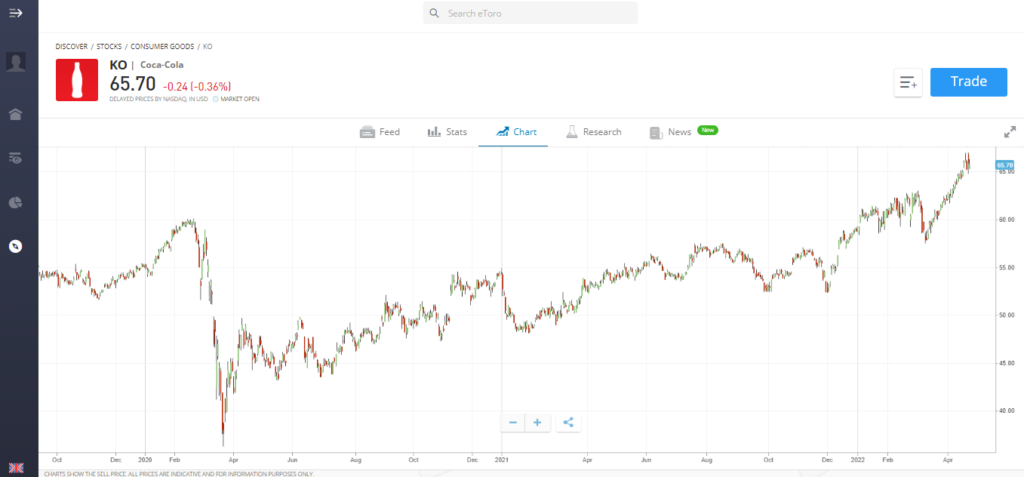Click the MARKET OPEN status text
This screenshot has height=477, width=1024.
[x=240, y=99]
